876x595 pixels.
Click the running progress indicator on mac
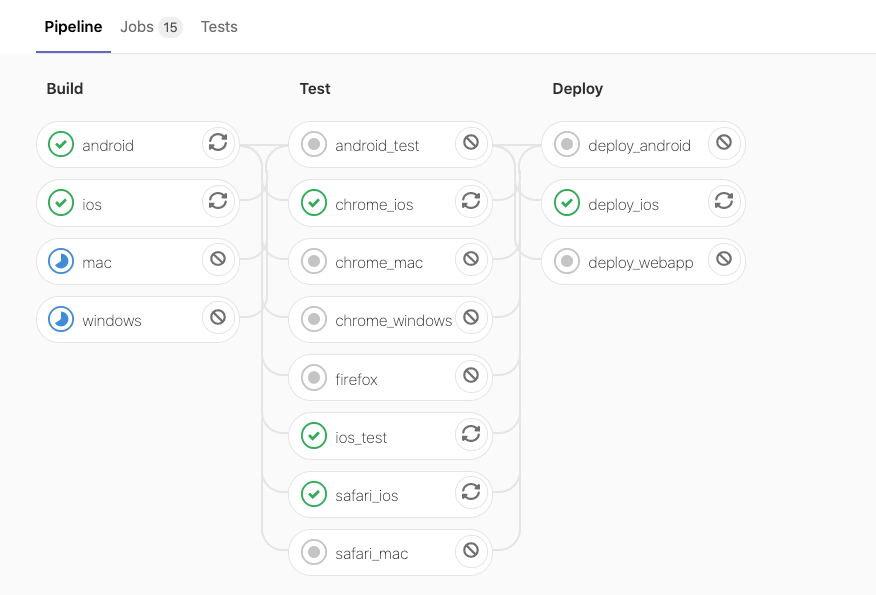[60, 261]
